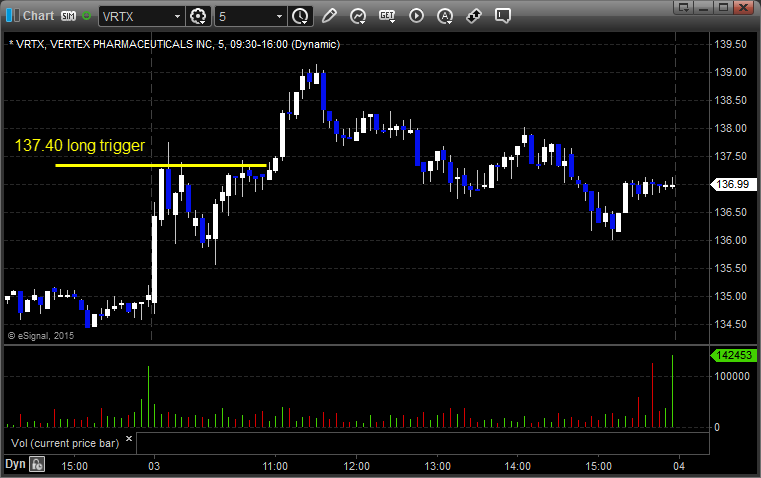Viewport: 761px width, 478px height.
Task: Click the 134.50 price axis label
Action: tap(730, 324)
